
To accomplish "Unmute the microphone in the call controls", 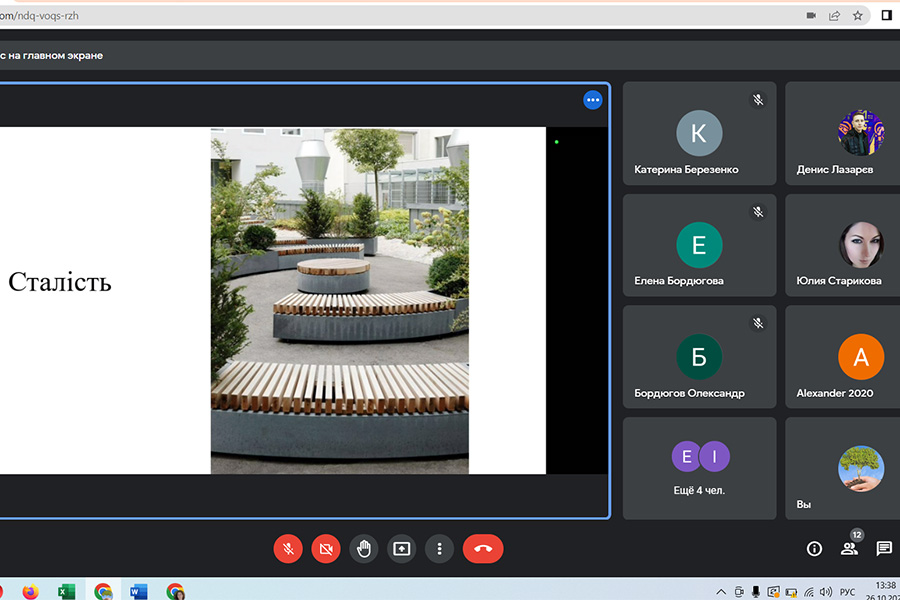I will 288,549.
